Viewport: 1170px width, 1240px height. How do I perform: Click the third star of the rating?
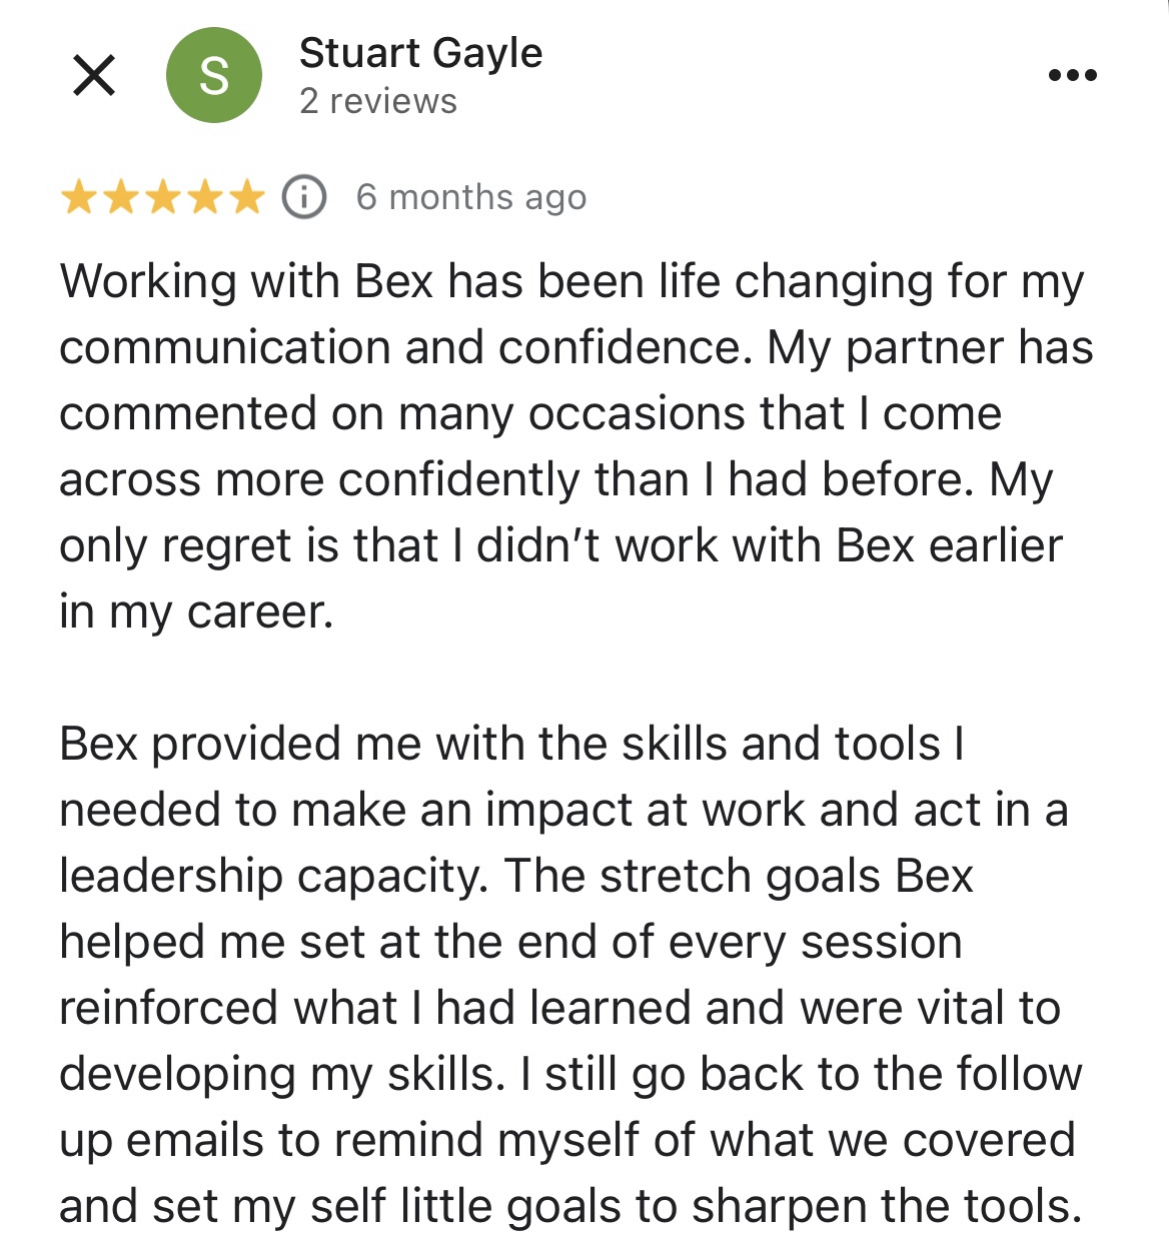click(x=162, y=197)
